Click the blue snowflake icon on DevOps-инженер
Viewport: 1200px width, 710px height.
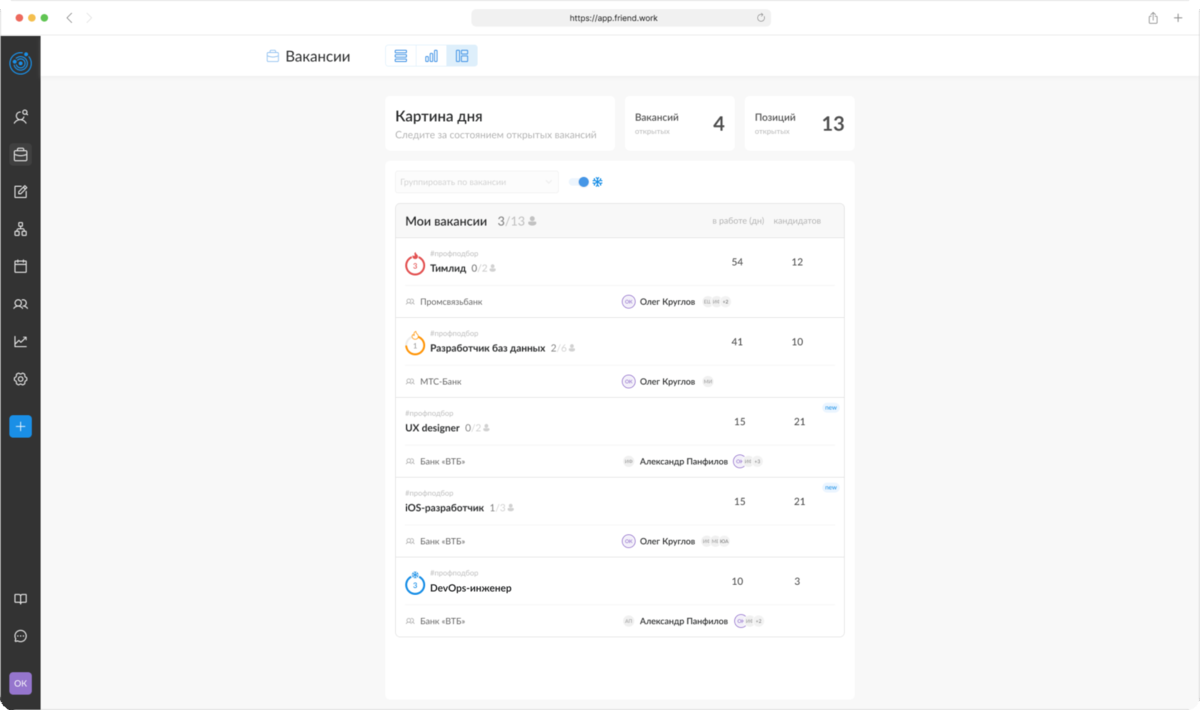[x=415, y=584]
